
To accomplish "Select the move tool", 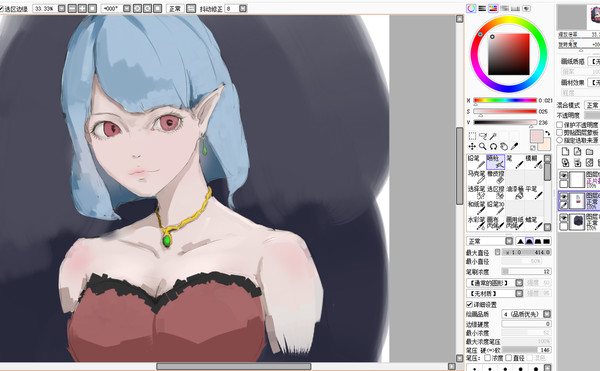I will [472, 146].
